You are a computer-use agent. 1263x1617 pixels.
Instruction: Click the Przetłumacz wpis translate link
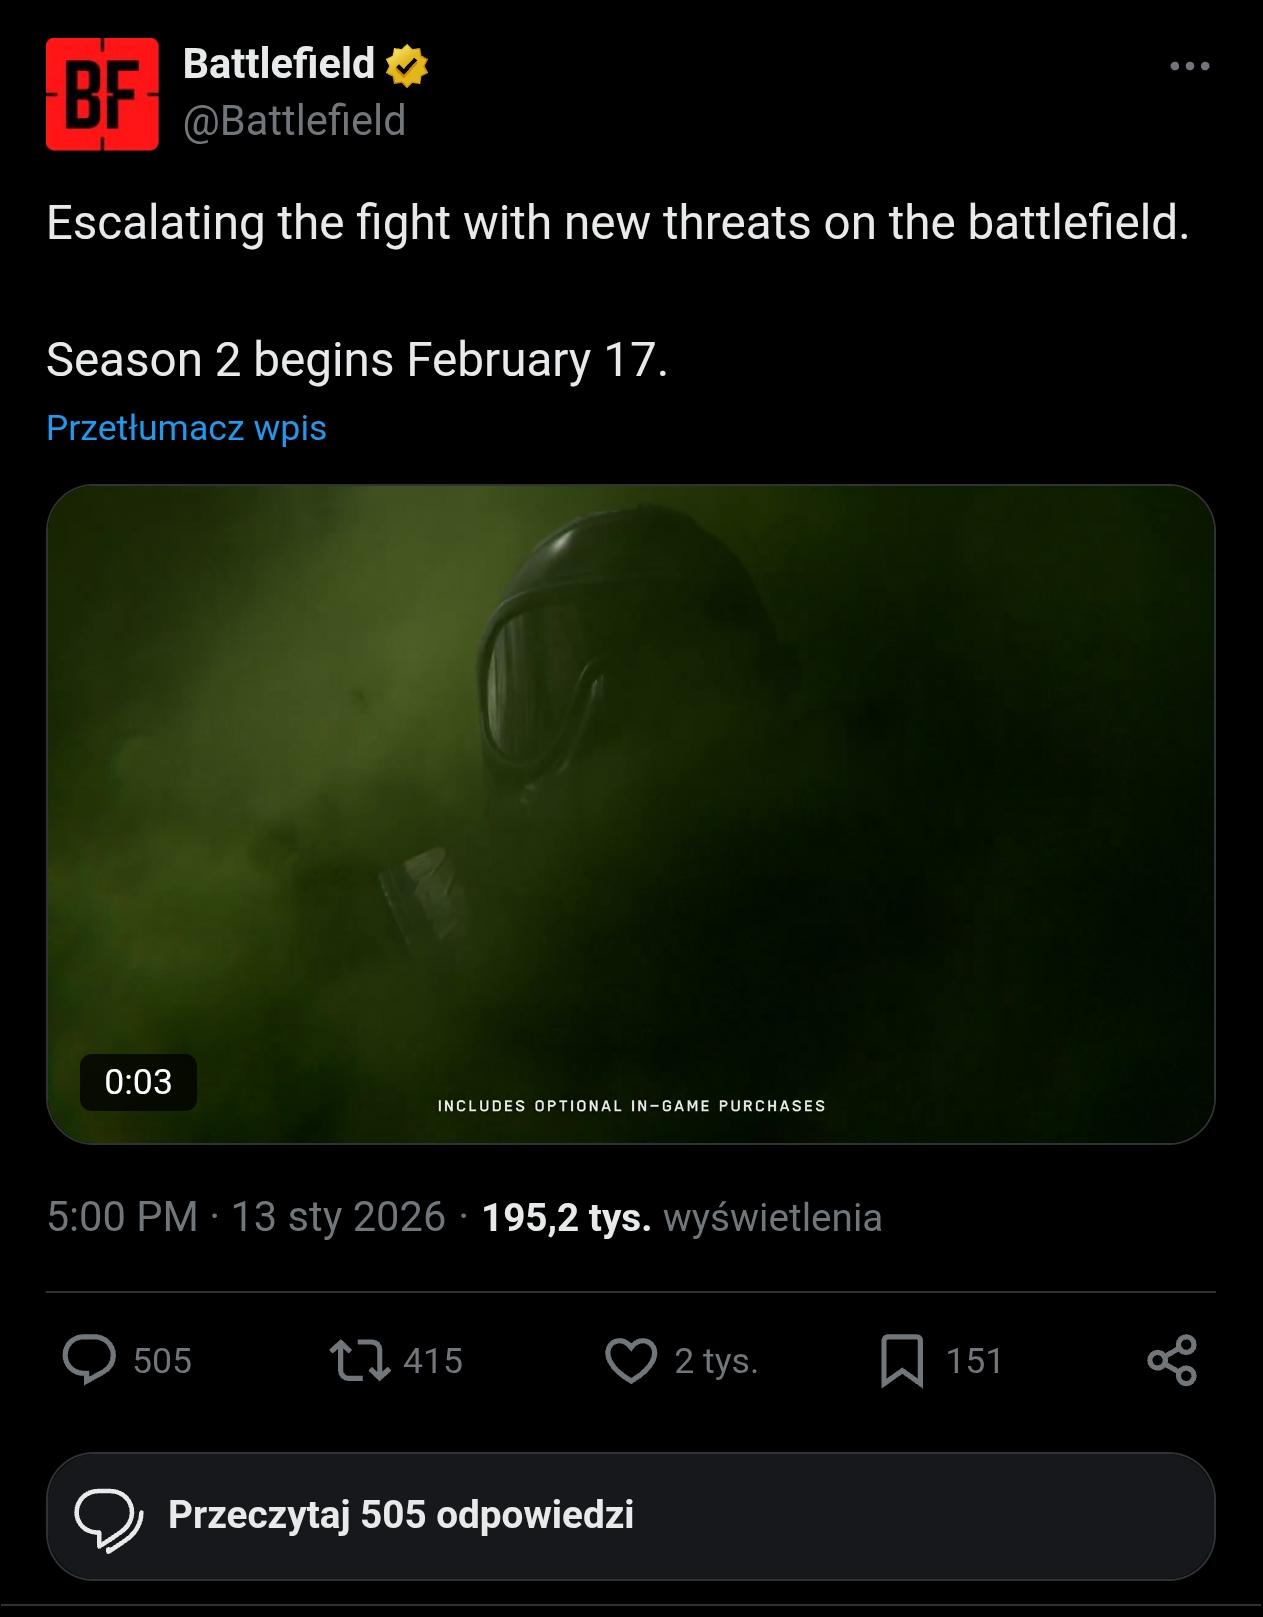pos(186,428)
